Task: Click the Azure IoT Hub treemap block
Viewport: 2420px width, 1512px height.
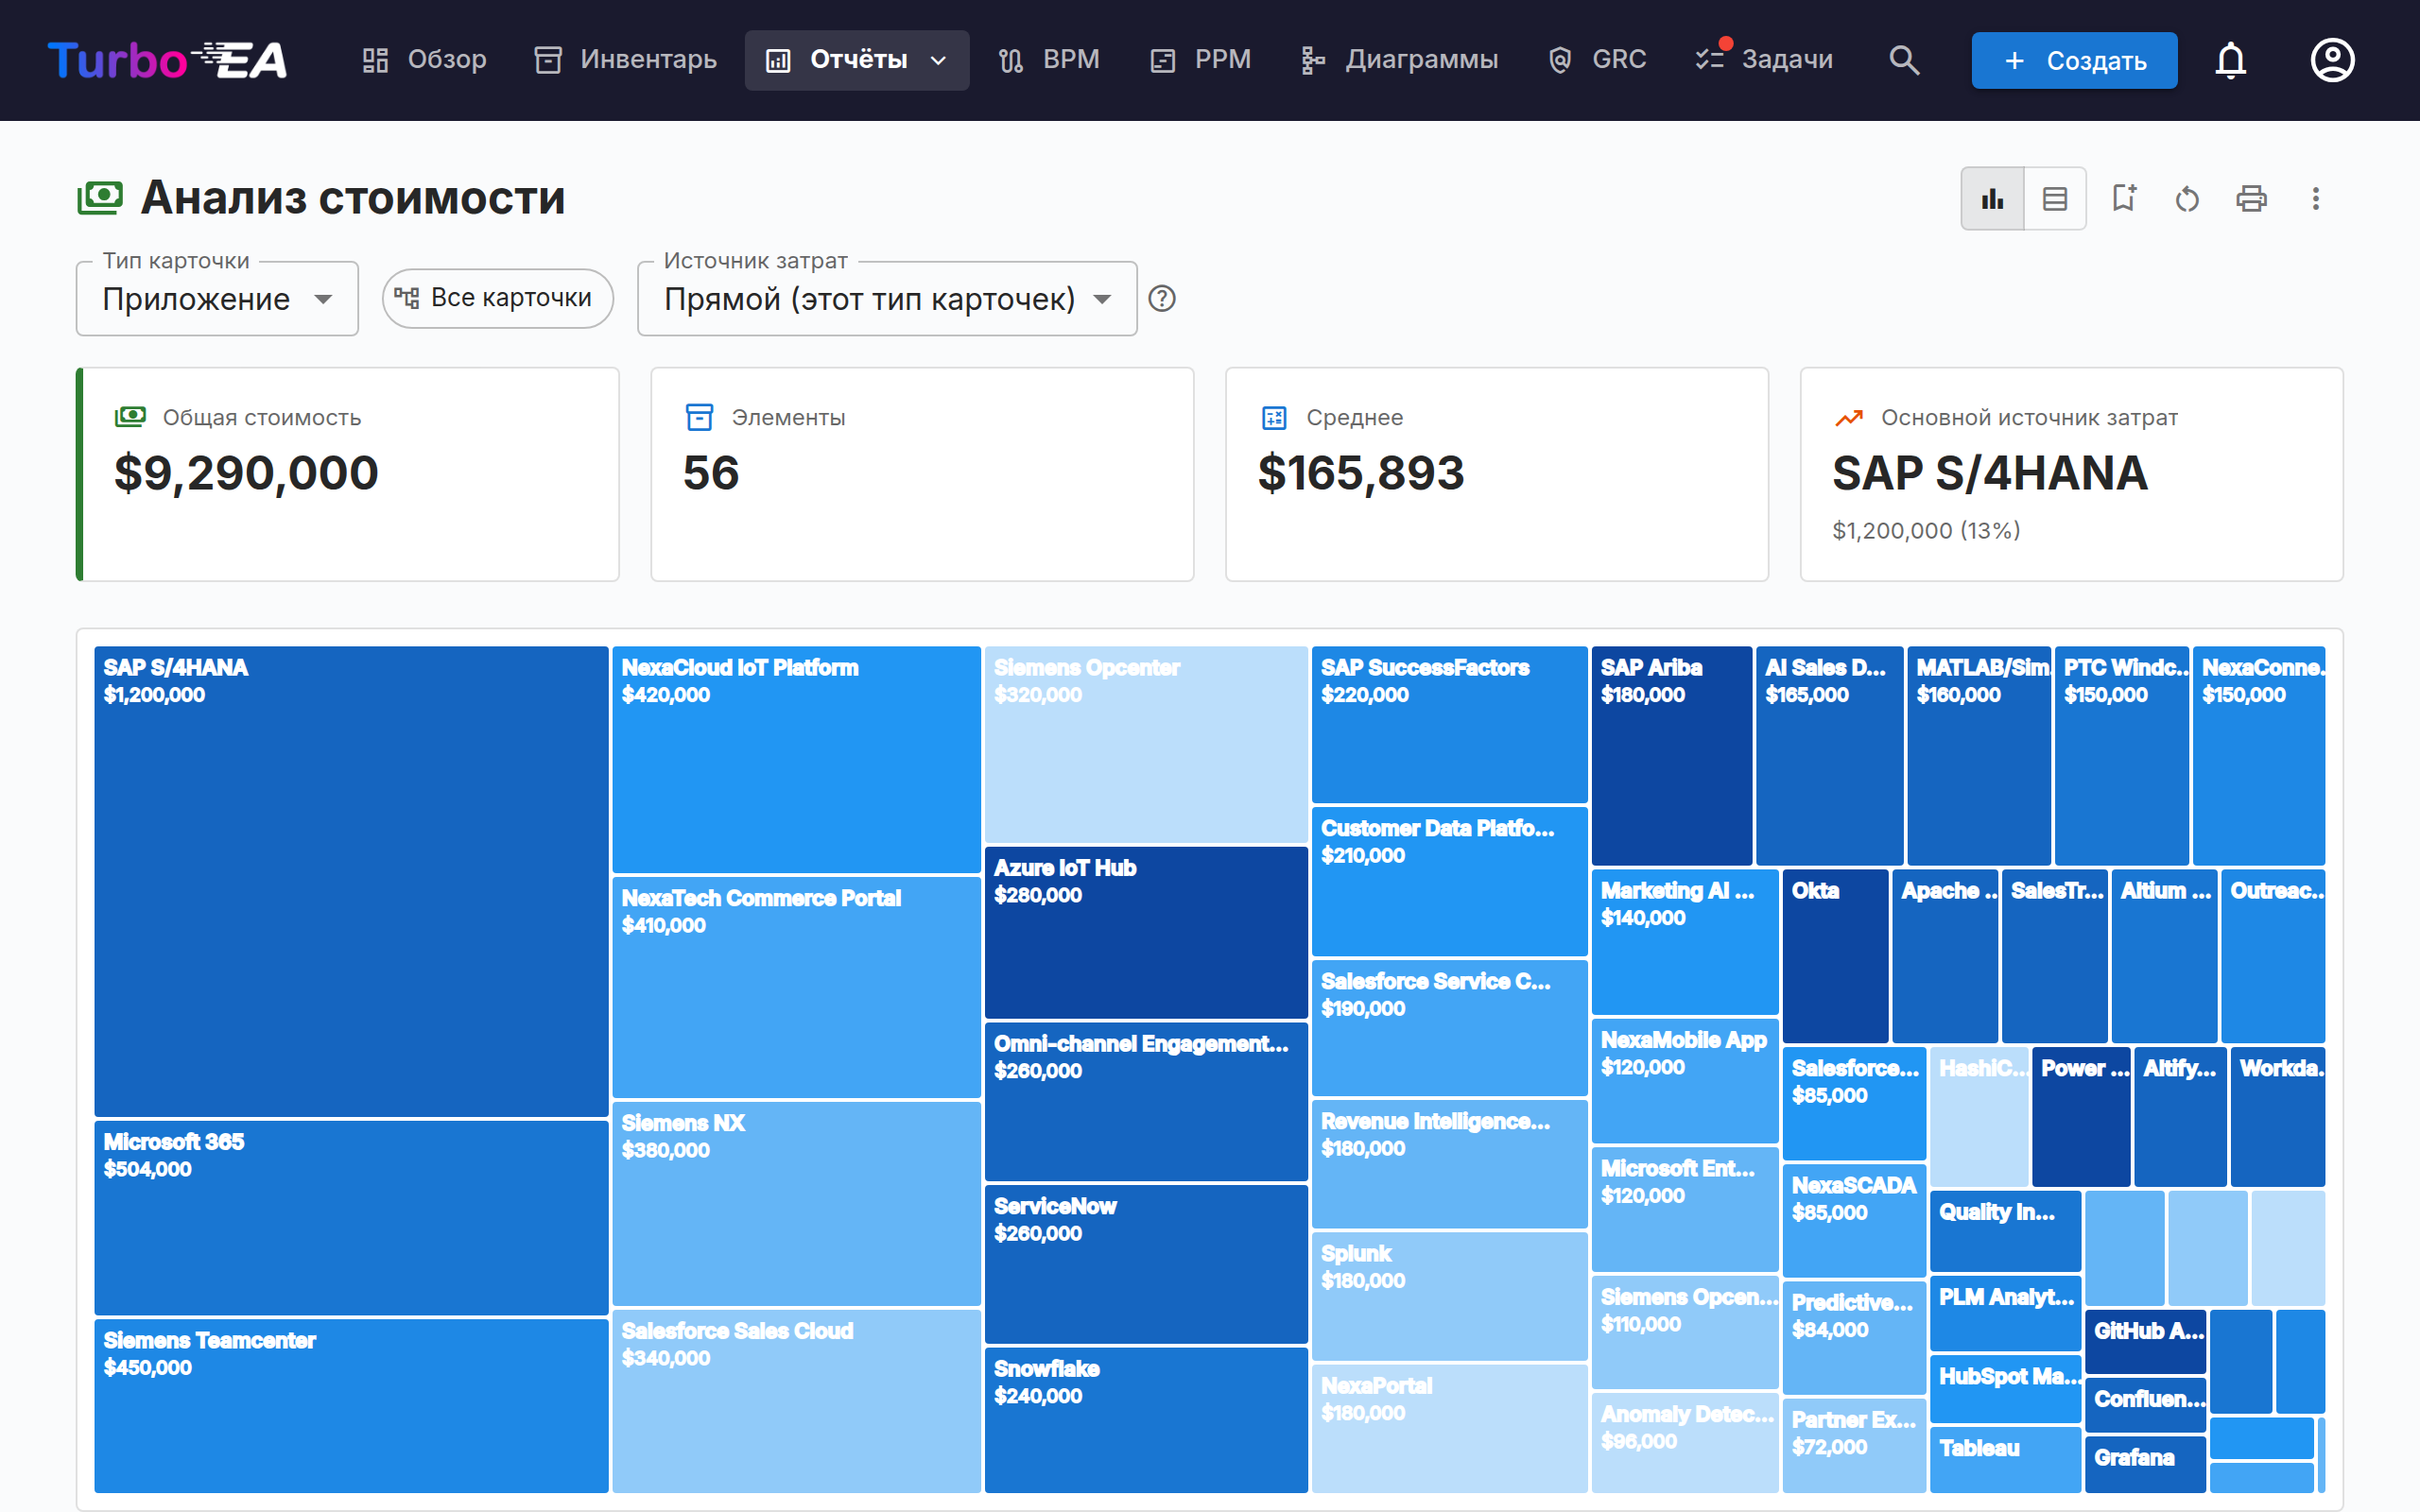Action: coord(1146,932)
